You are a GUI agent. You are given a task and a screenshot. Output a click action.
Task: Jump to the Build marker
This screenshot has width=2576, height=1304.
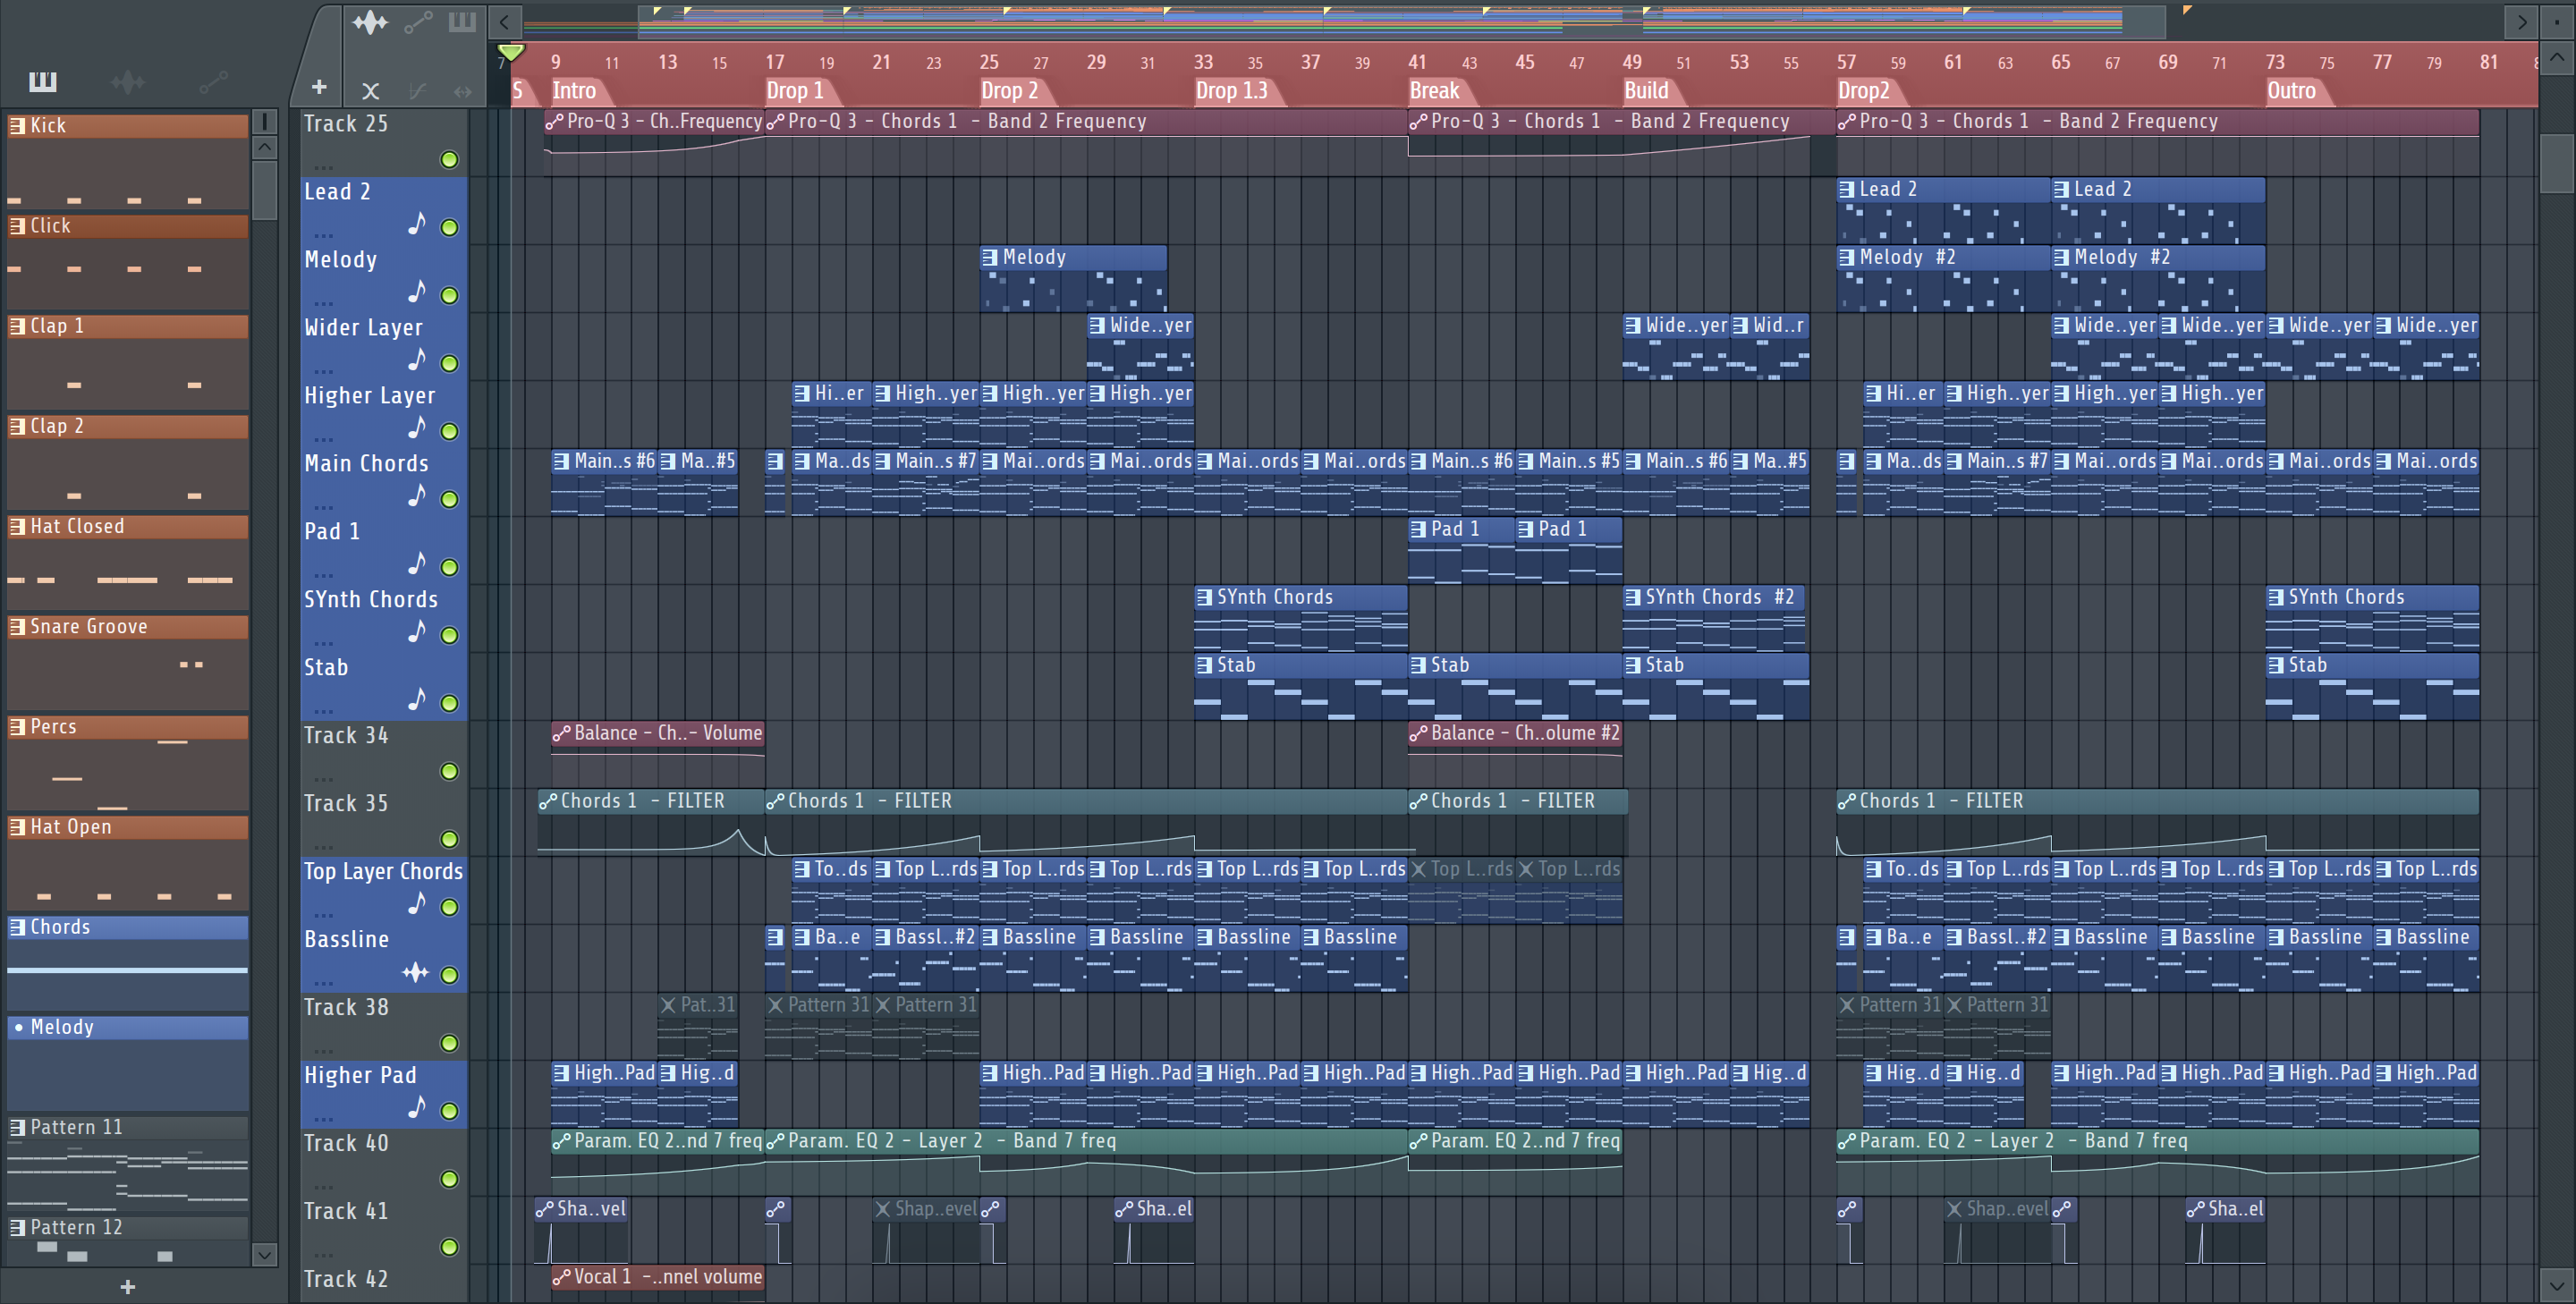pos(1646,91)
